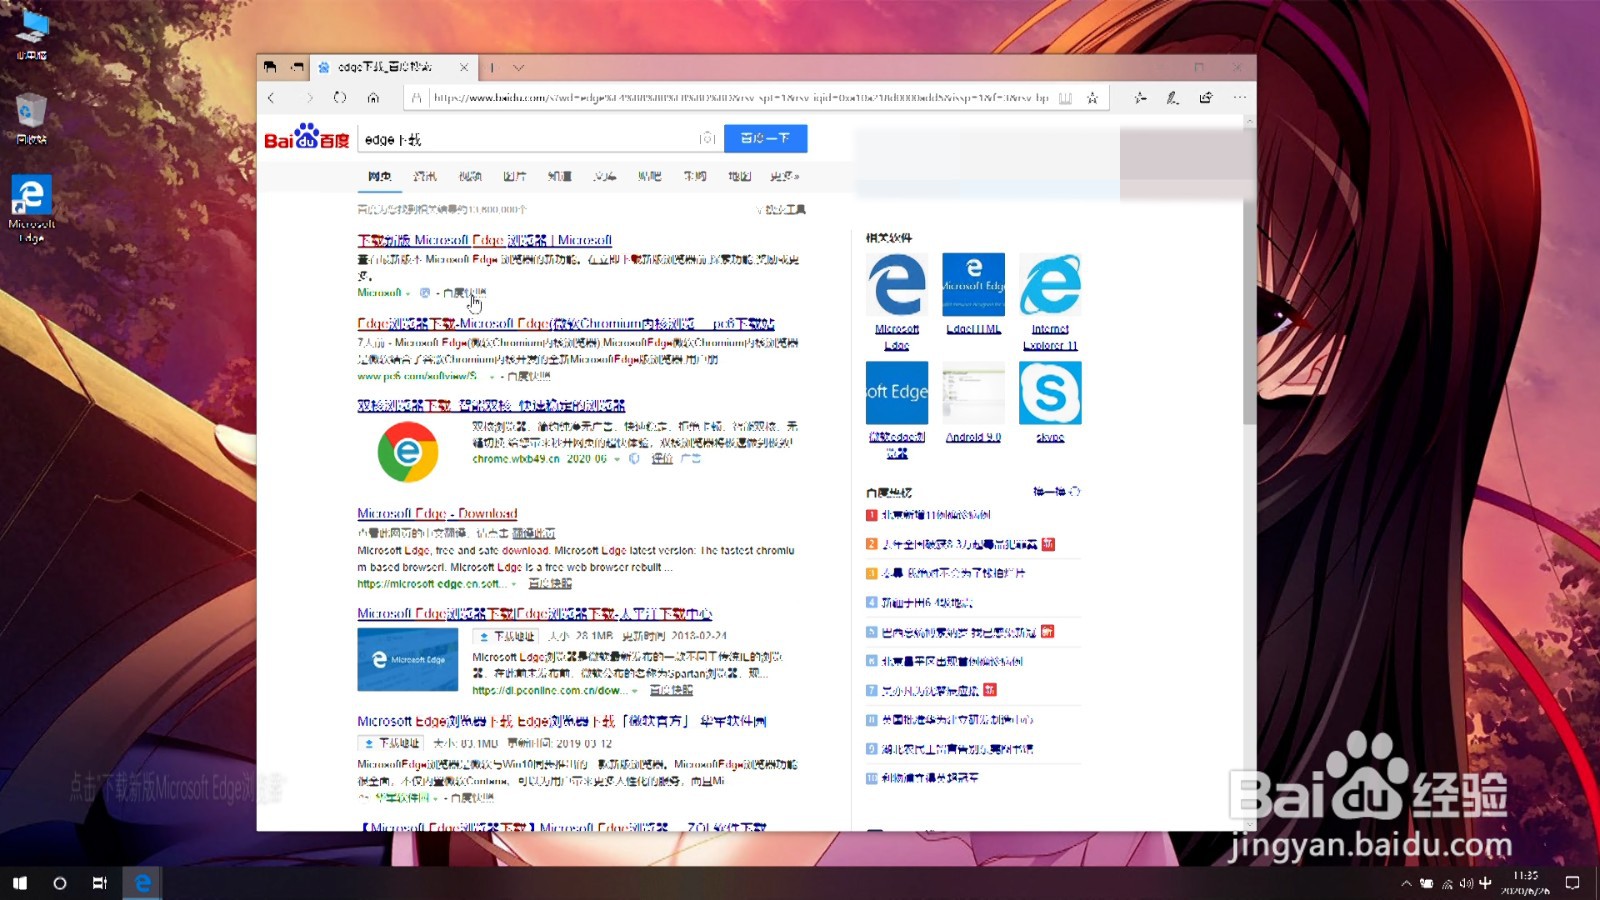Switch to the 视频 tab
1600x900 pixels.
coord(470,176)
